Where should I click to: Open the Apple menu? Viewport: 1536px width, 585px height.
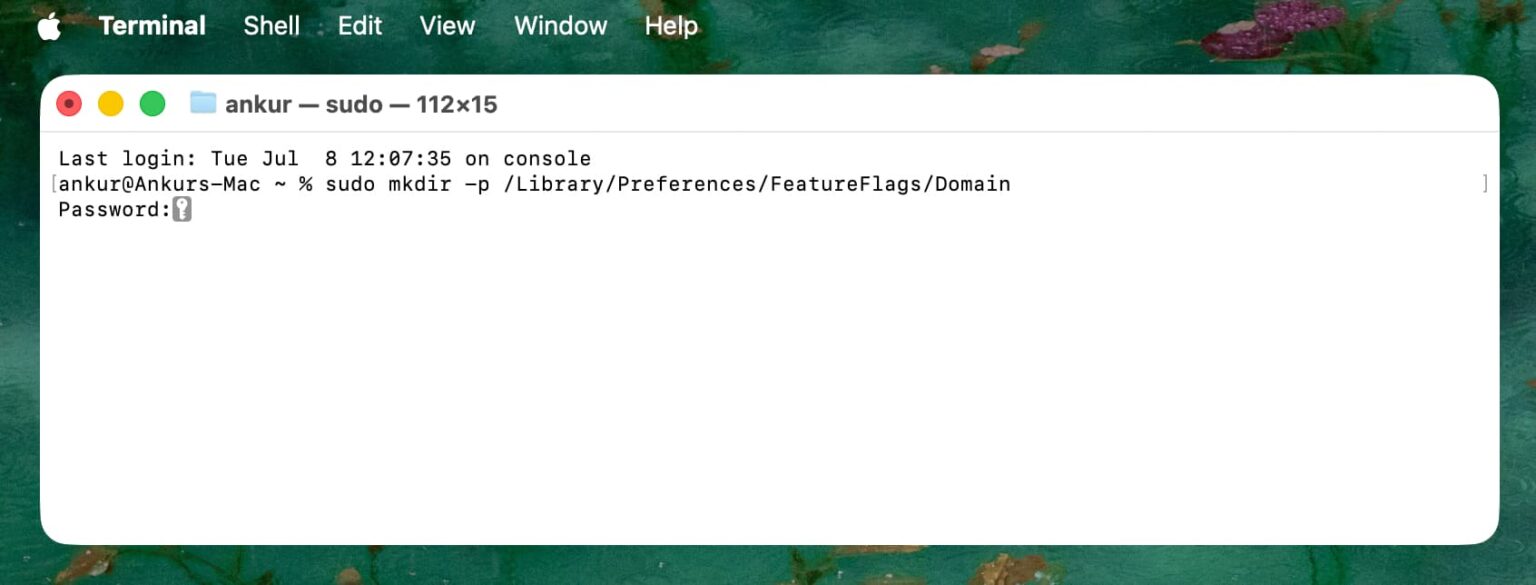coord(49,26)
